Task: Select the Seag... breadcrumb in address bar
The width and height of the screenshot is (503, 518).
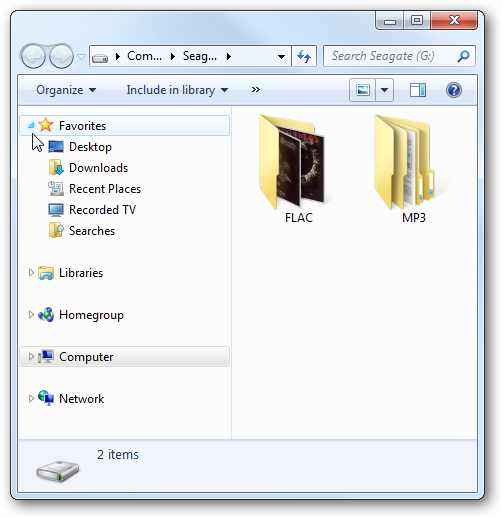Action: [200, 56]
